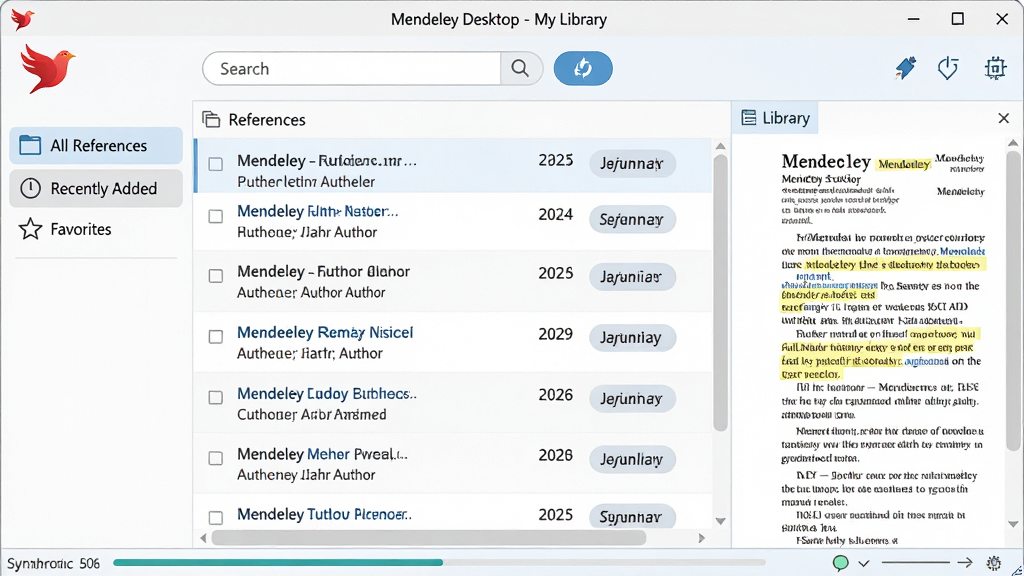The height and width of the screenshot is (576, 1024).
Task: Click the shield power icon in toolbar
Action: [948, 68]
